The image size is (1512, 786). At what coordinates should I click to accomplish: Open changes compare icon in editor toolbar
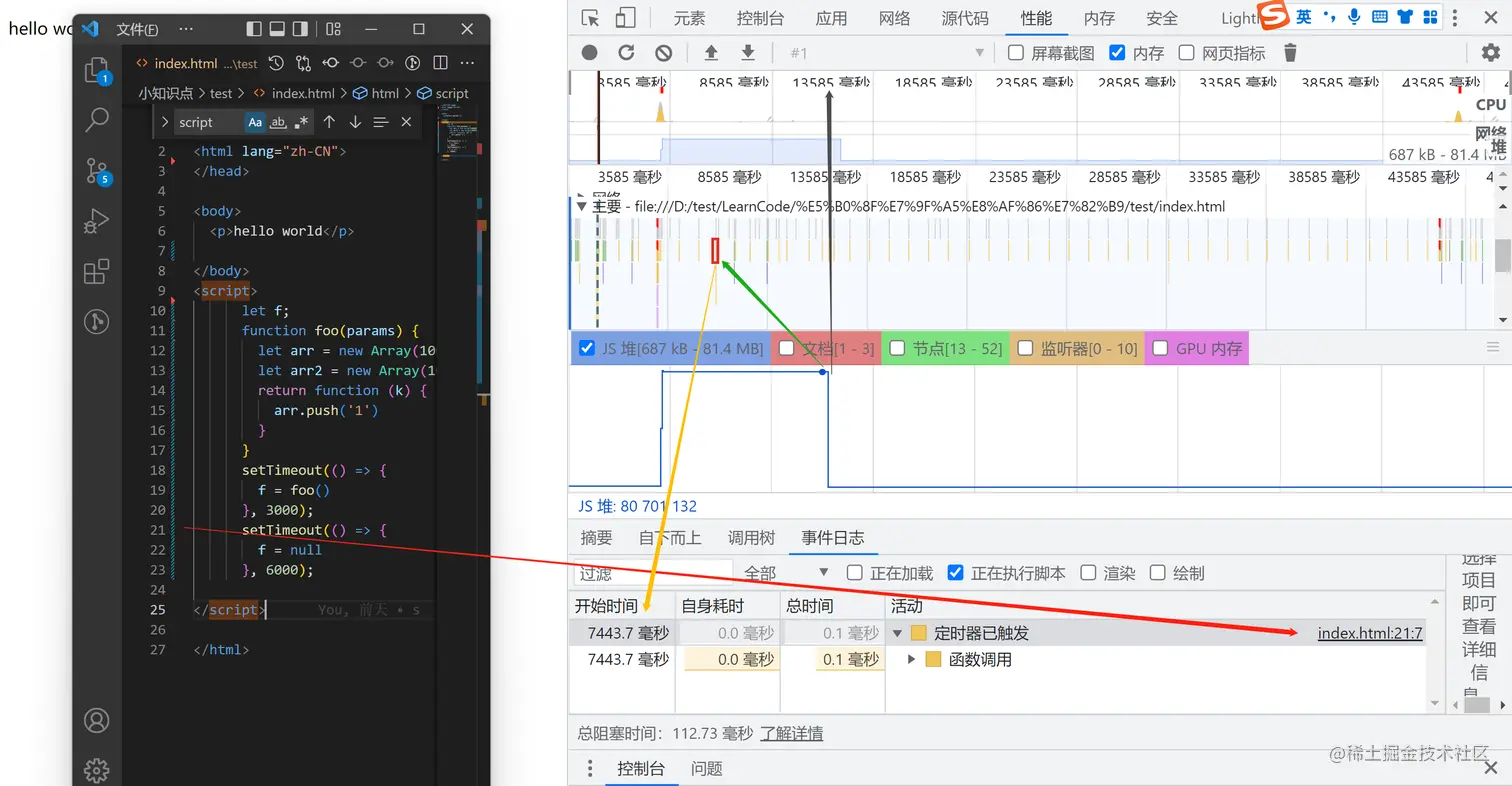[x=303, y=63]
